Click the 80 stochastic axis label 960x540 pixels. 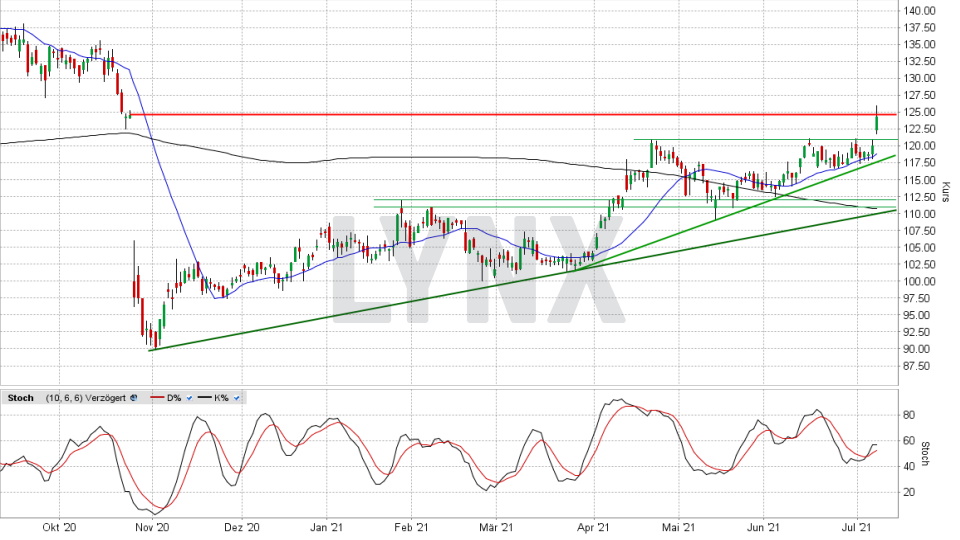(909, 415)
